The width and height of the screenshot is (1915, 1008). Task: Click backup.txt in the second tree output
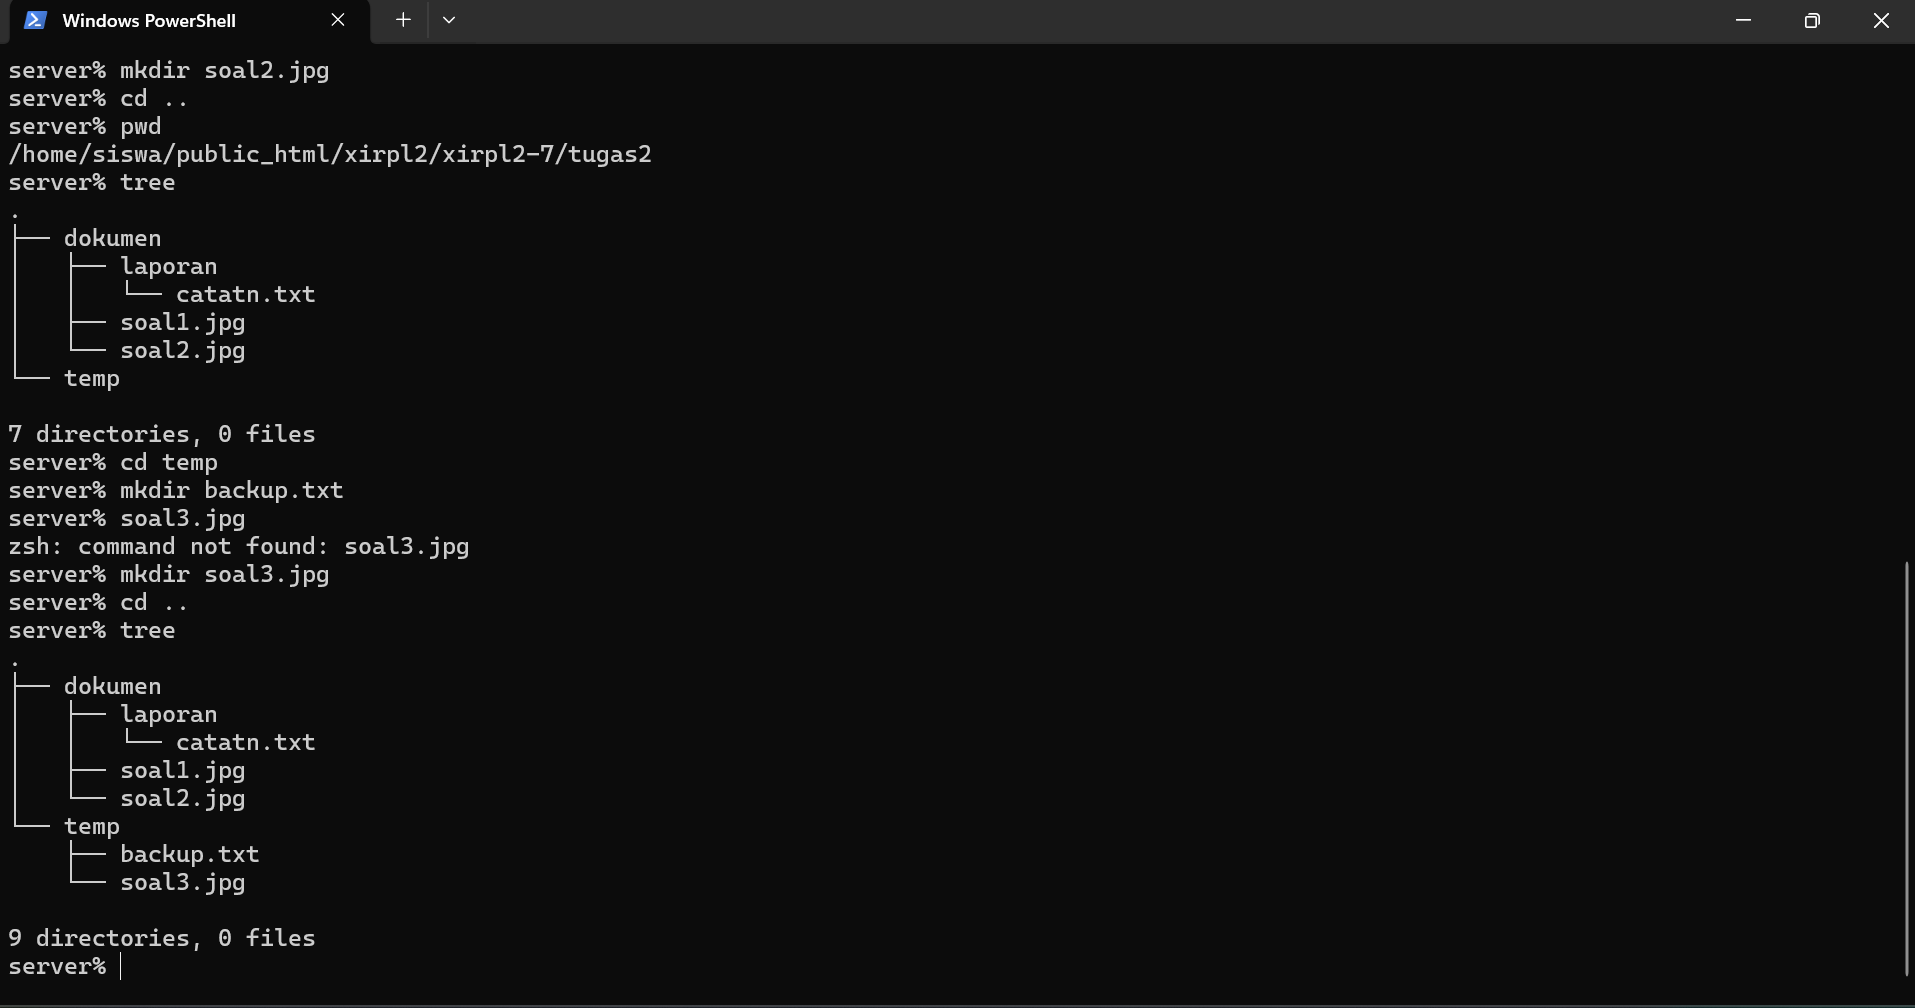(190, 854)
